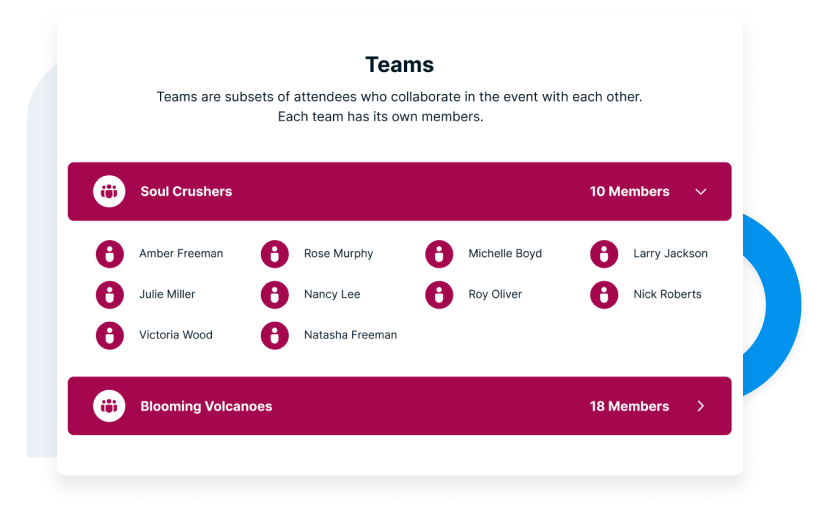Click Larry Jackson's avatar icon
The width and height of the screenshot is (828, 507).
(x=604, y=254)
